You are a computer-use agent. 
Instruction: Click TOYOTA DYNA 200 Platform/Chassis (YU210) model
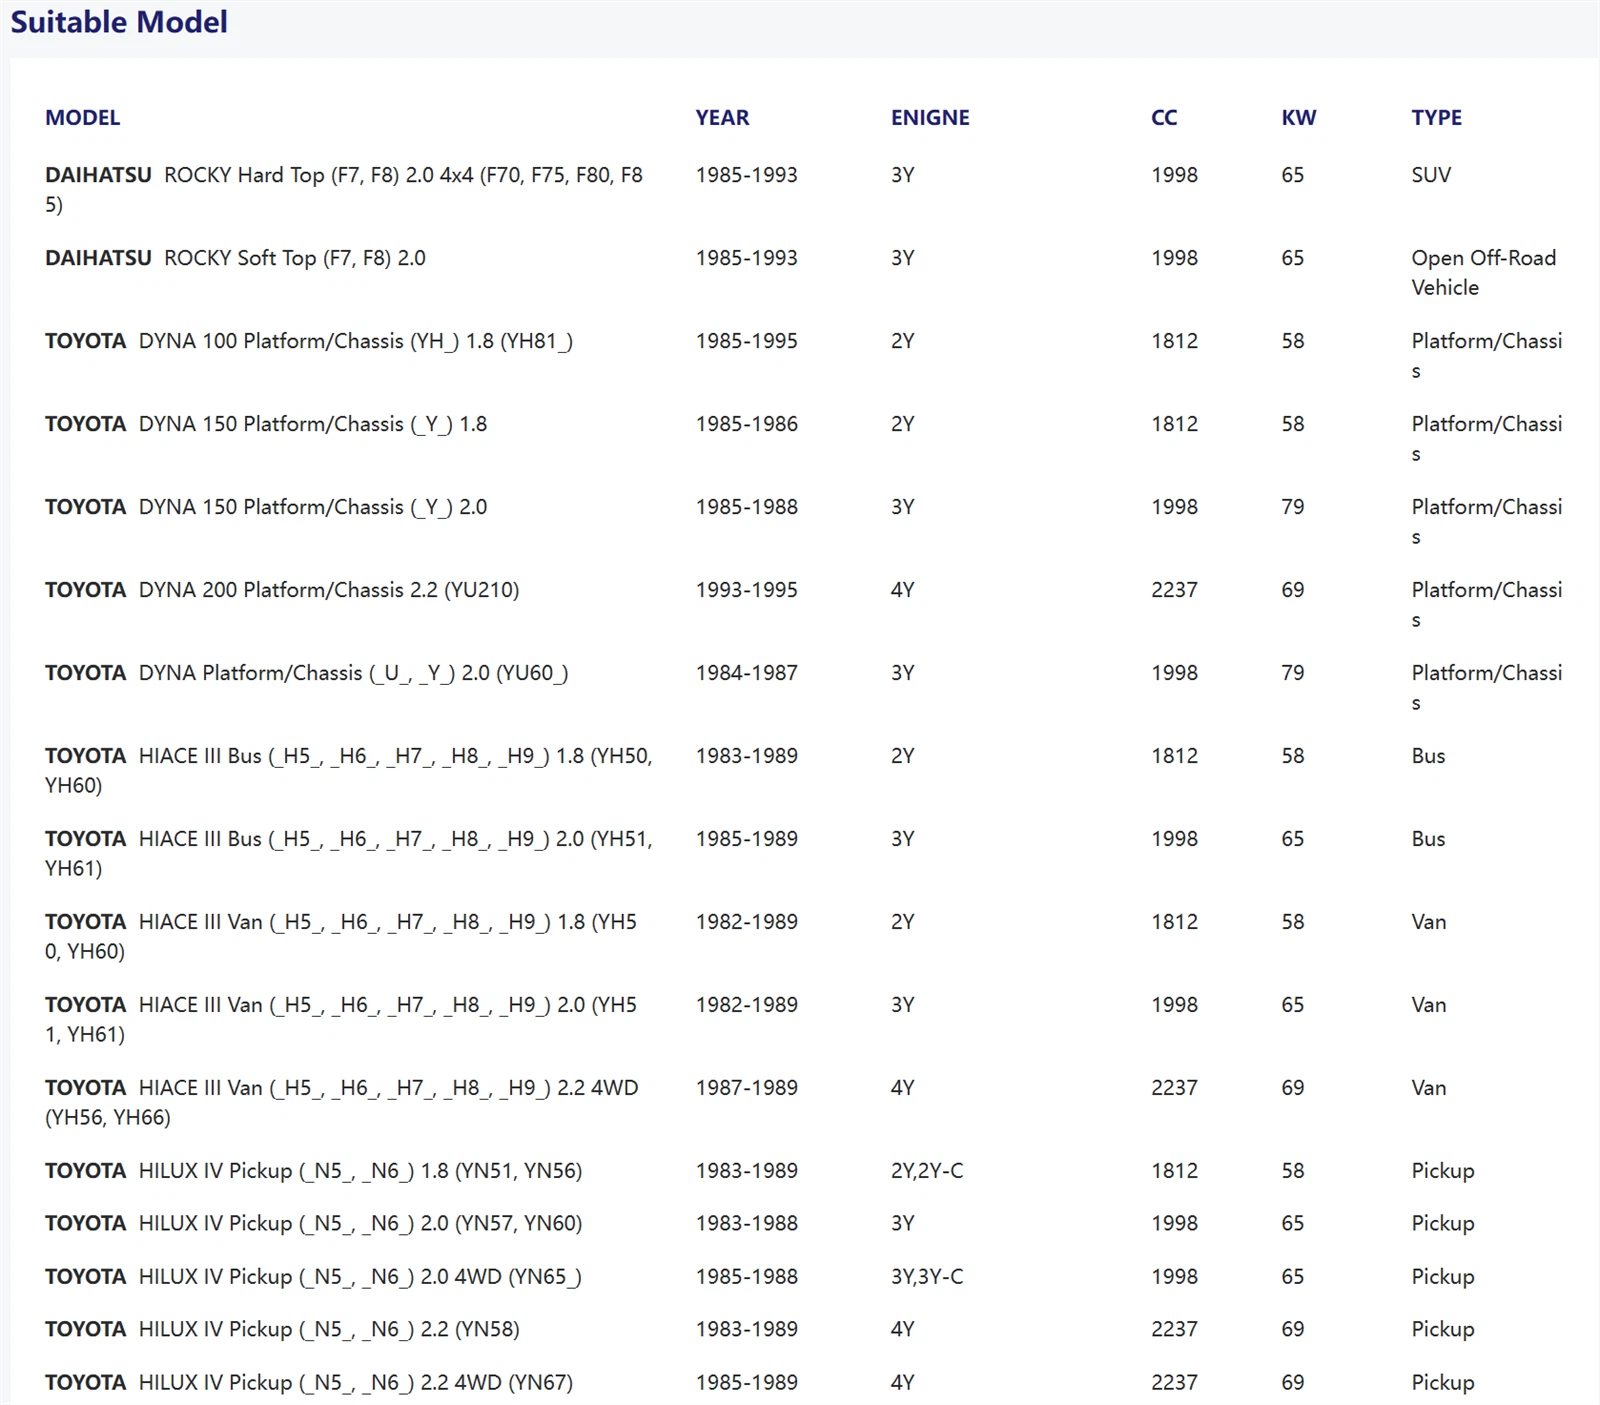coord(282,590)
